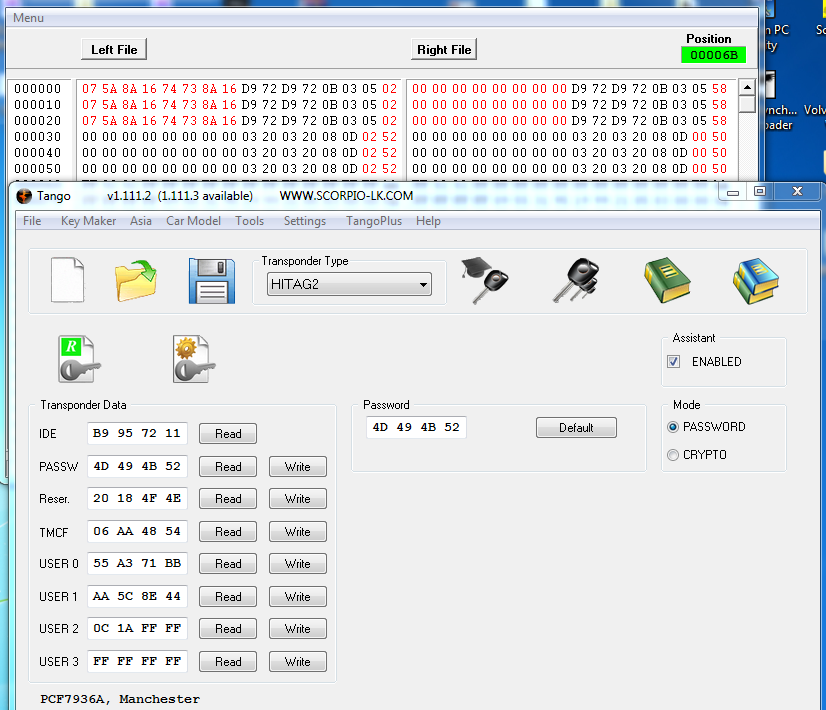Open the File menu in Tango
This screenshot has height=710, width=826.
coord(32,221)
